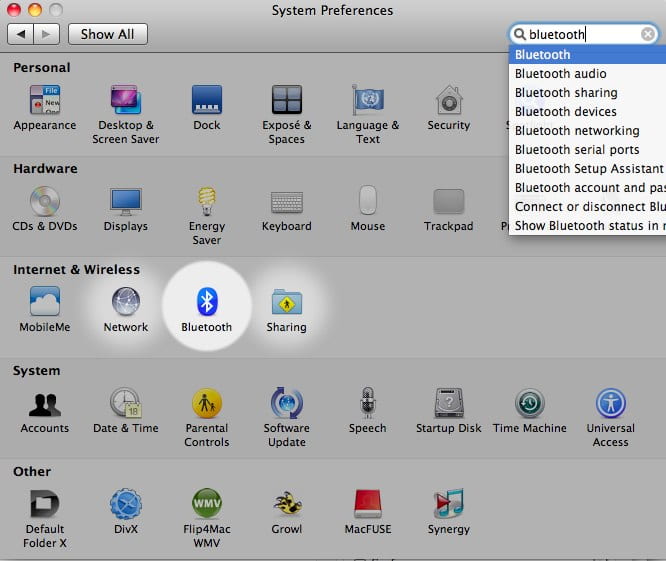This screenshot has height=561, width=666.
Task: Open MobileMe preferences
Action: coord(45,310)
